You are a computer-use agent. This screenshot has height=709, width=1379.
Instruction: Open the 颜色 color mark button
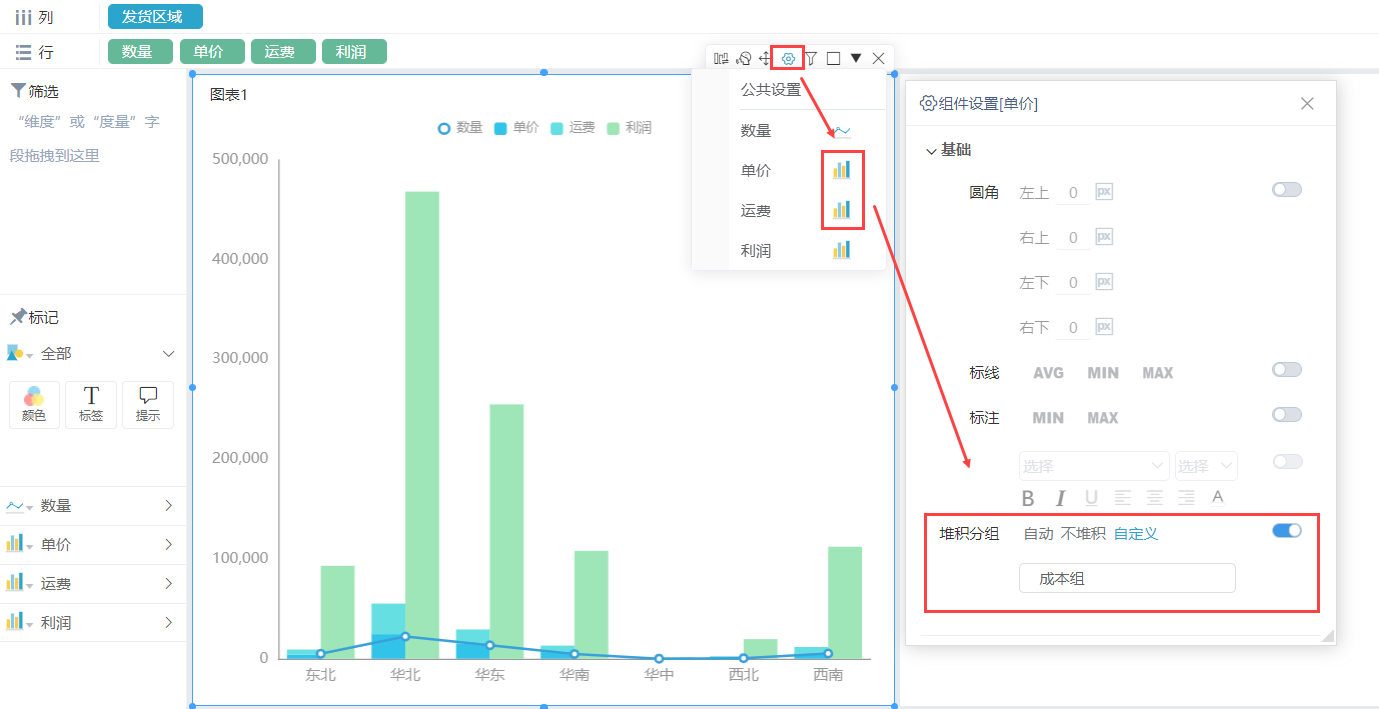pos(34,405)
